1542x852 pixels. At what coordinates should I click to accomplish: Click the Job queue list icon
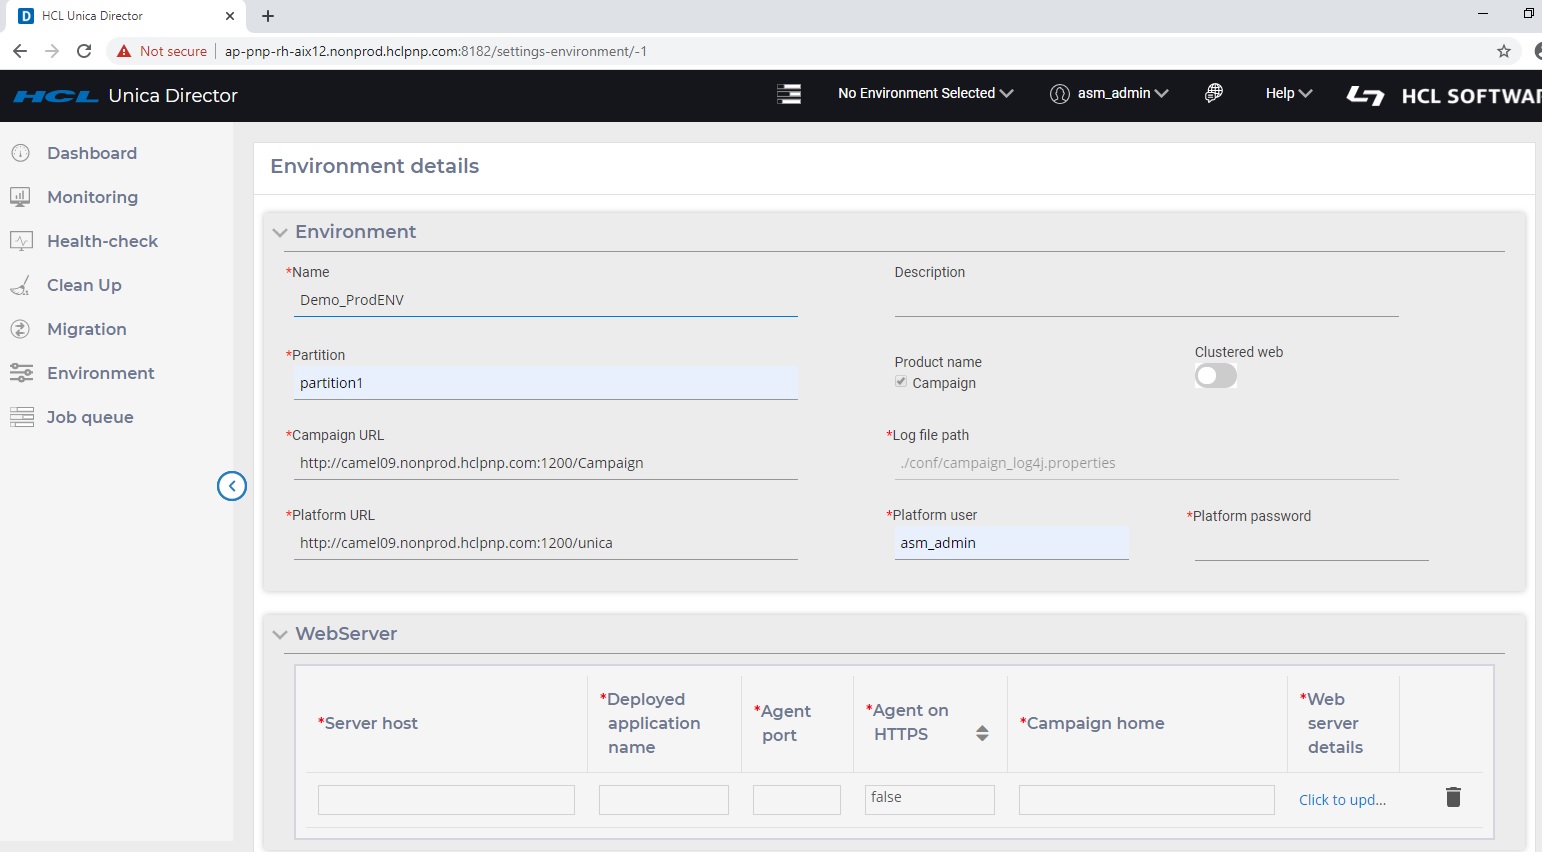(21, 417)
